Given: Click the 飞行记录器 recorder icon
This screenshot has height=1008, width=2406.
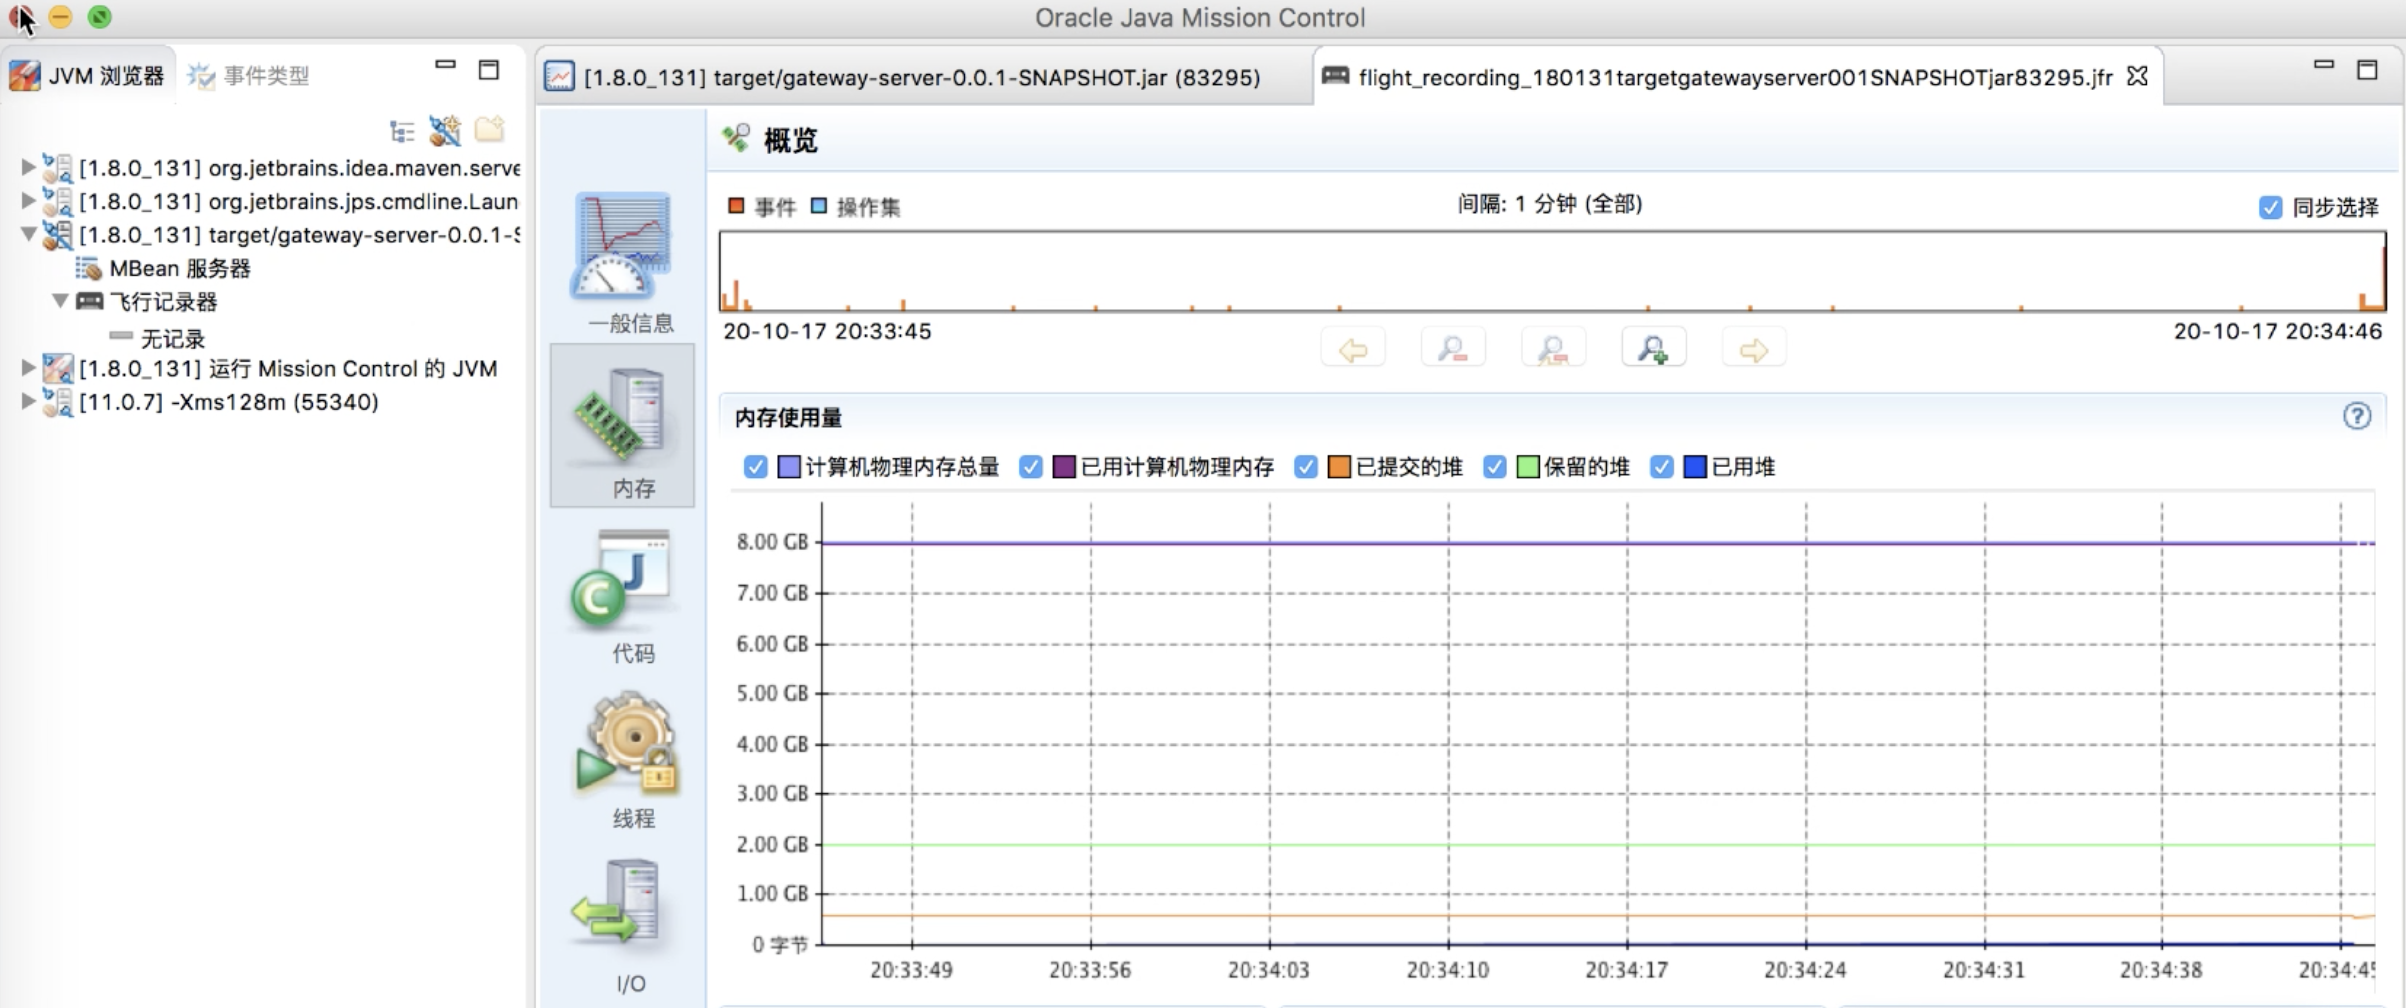Looking at the screenshot, I should (89, 301).
